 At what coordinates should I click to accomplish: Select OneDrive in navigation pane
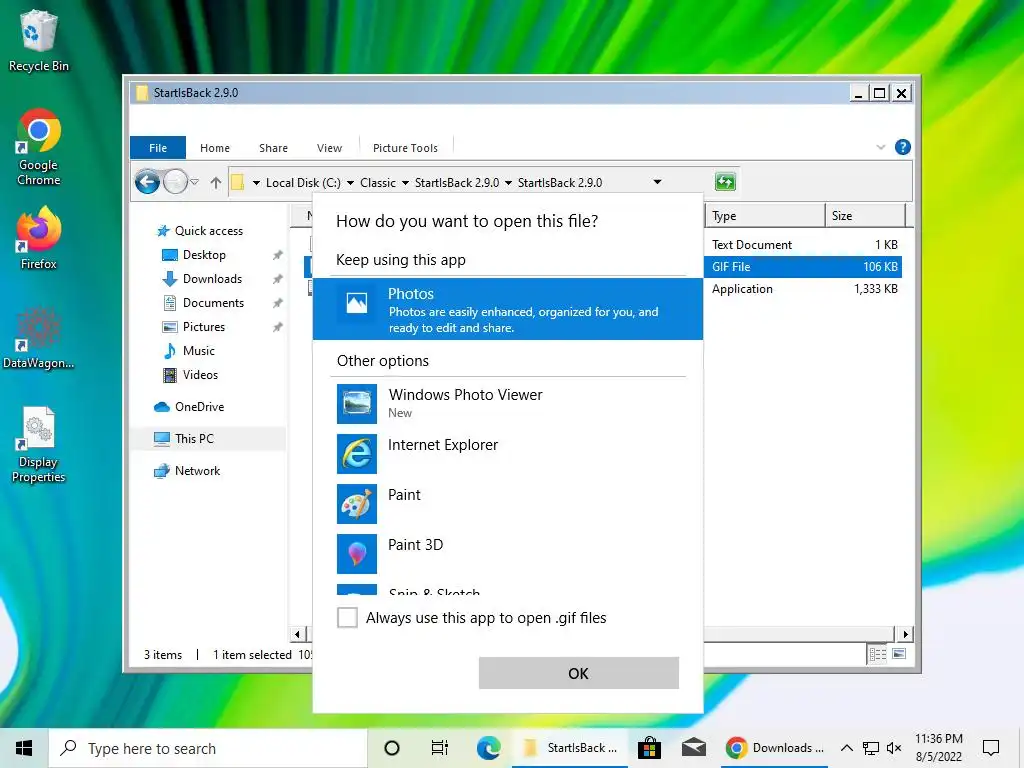(x=189, y=407)
